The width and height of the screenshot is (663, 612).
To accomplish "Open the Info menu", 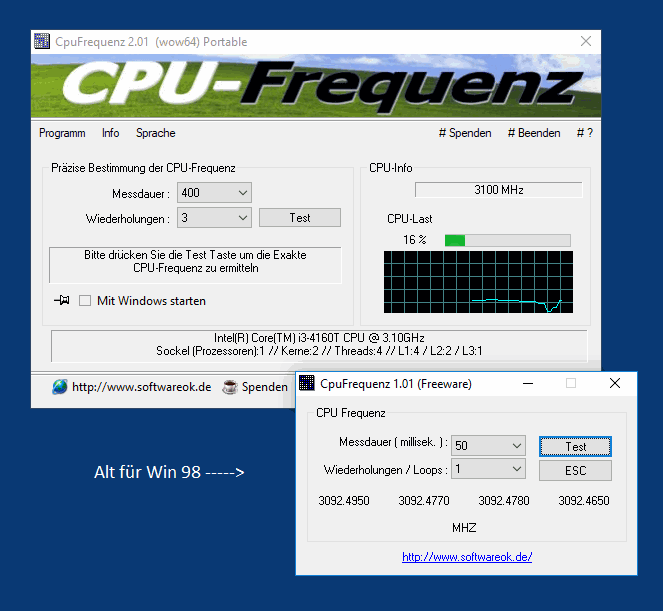I will coord(110,133).
